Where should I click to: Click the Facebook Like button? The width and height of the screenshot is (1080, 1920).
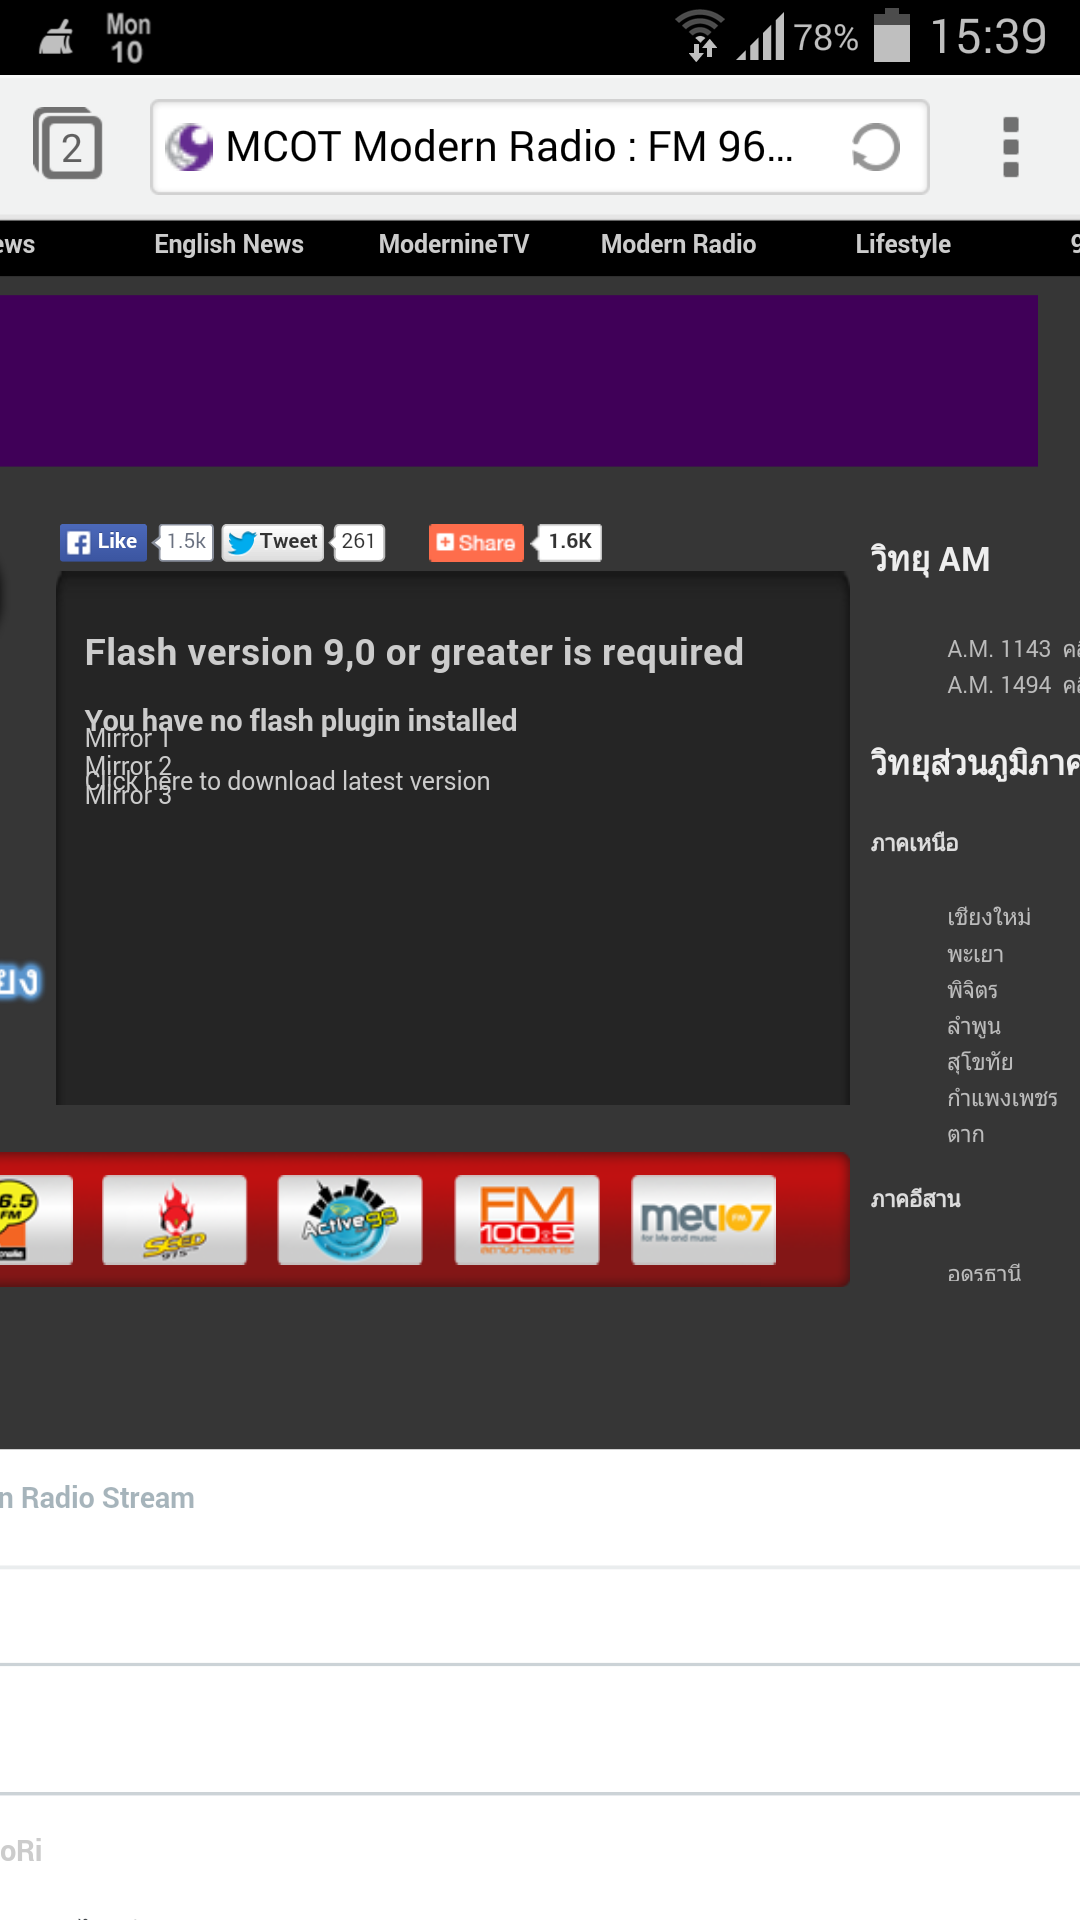tap(103, 542)
